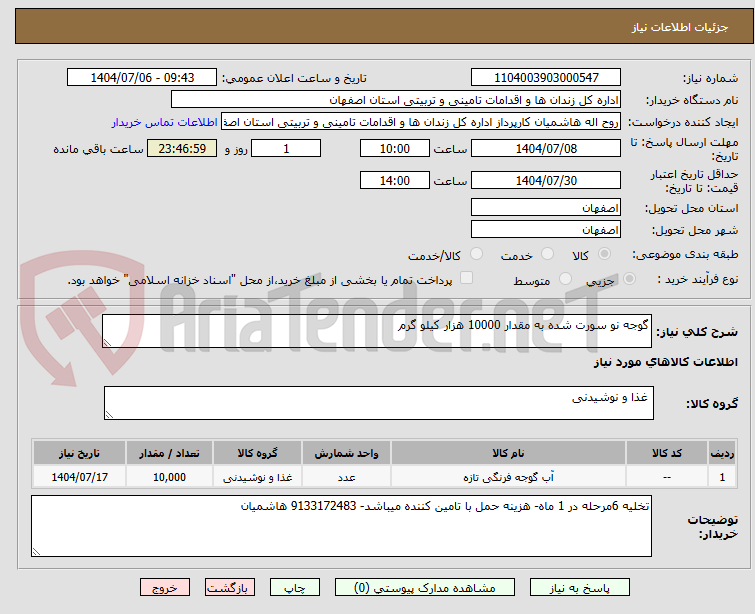Click the general description text area

[377, 331]
